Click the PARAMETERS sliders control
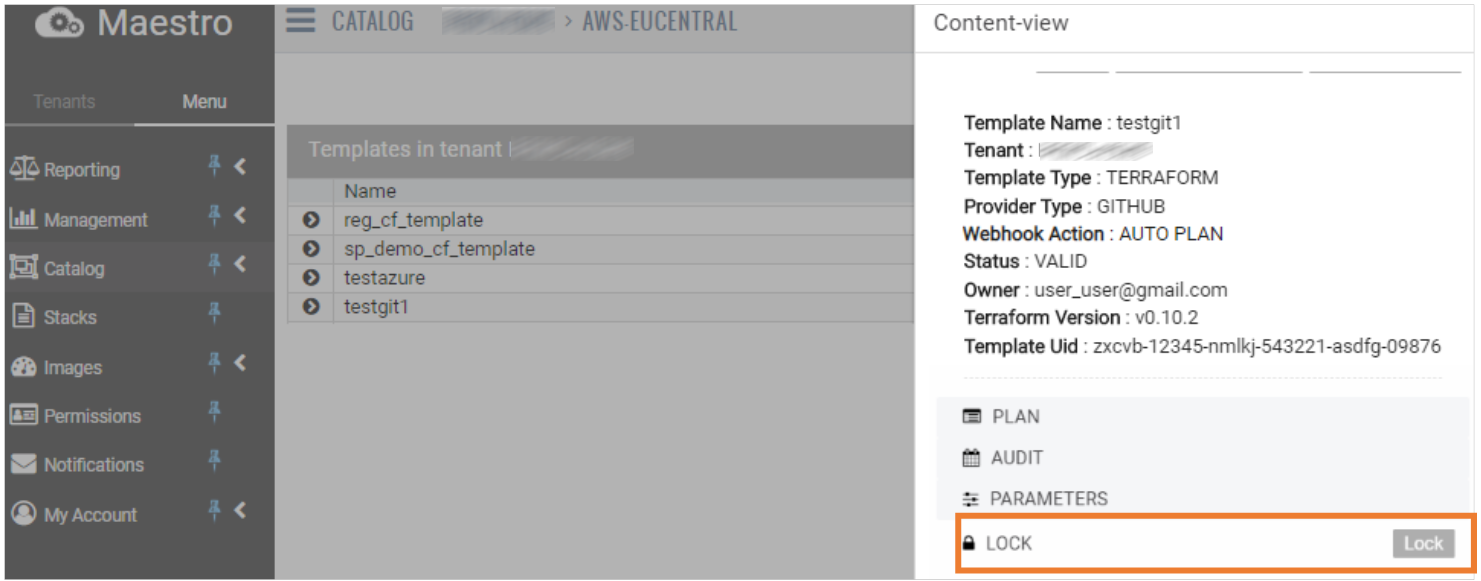 click(x=972, y=498)
